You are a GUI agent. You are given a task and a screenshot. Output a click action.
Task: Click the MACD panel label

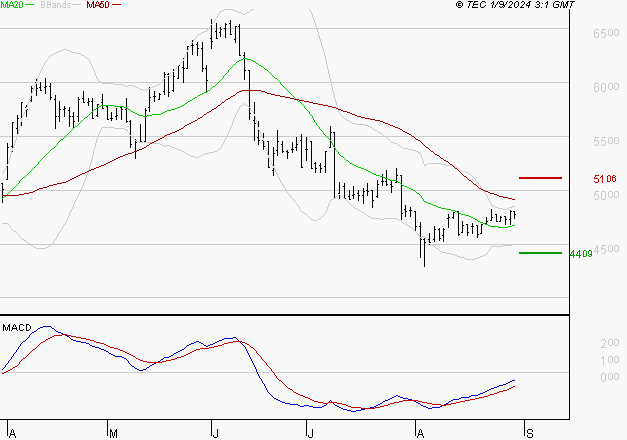[17, 328]
